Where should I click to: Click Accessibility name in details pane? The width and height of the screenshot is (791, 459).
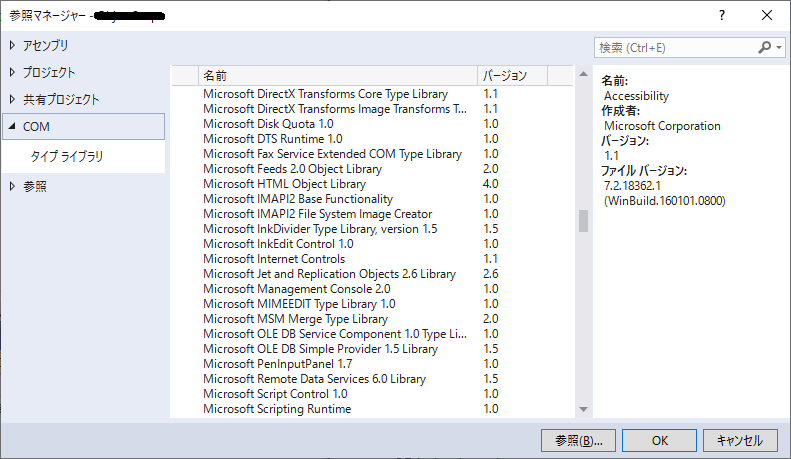tap(636, 96)
